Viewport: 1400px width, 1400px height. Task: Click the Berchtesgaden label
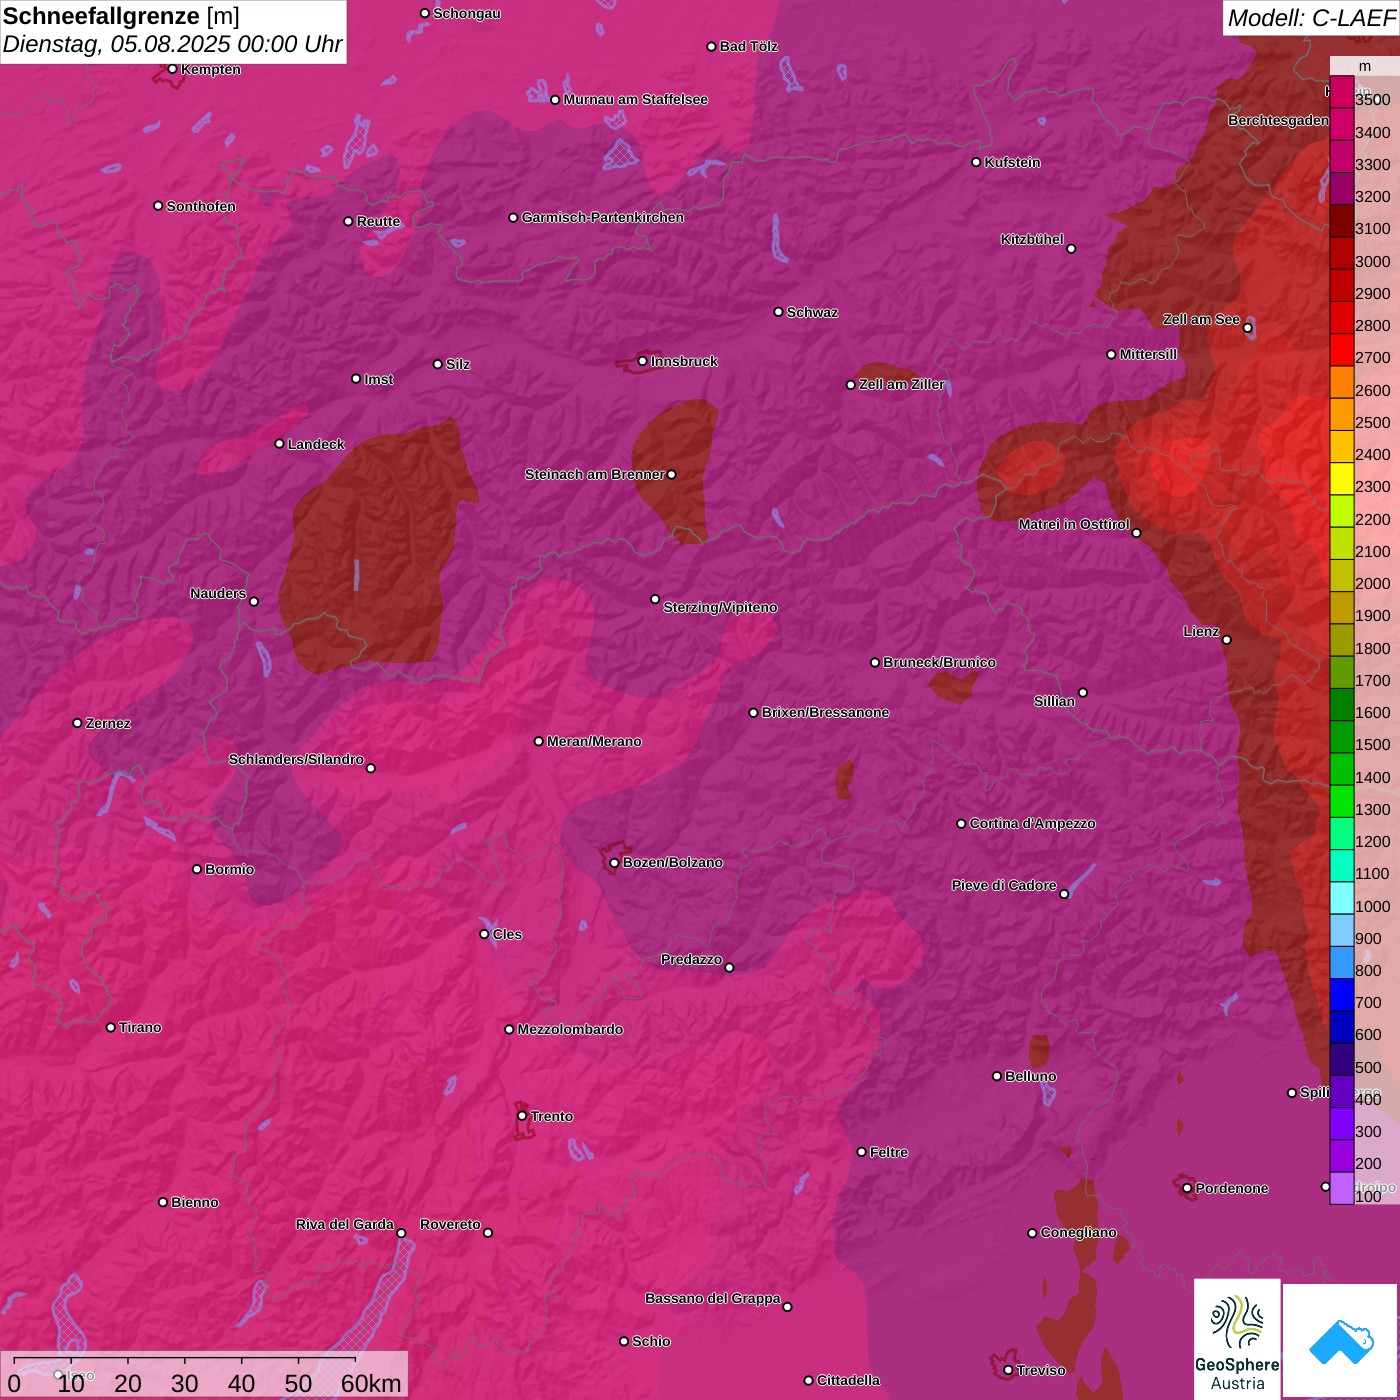pos(1278,120)
